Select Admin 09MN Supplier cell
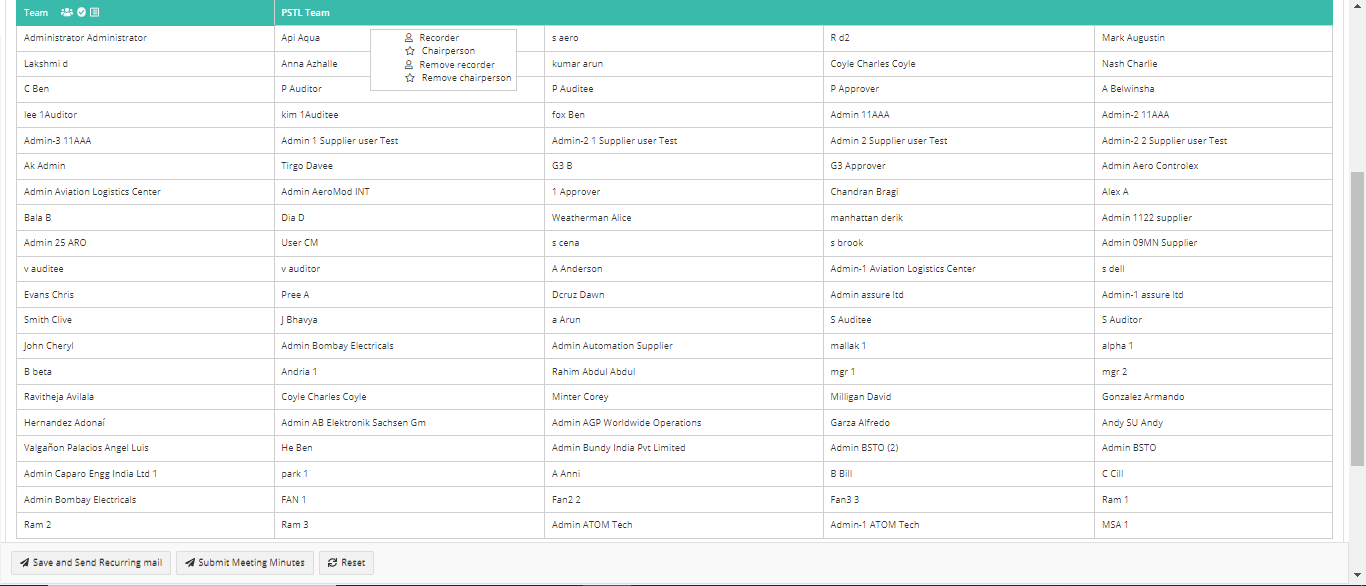This screenshot has height=586, width=1366. [x=1214, y=243]
